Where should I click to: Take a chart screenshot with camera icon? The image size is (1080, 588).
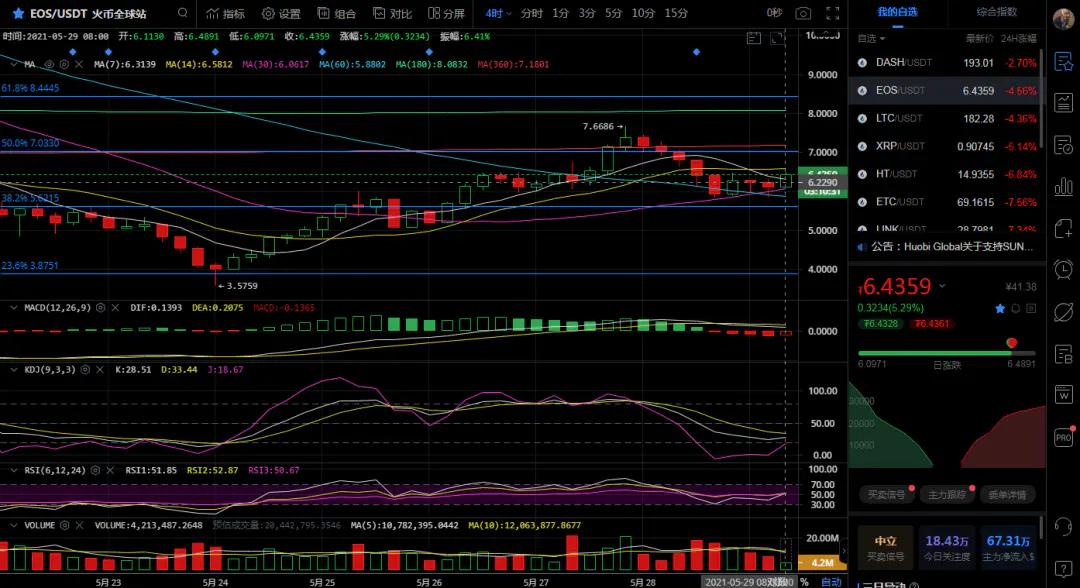(x=802, y=13)
